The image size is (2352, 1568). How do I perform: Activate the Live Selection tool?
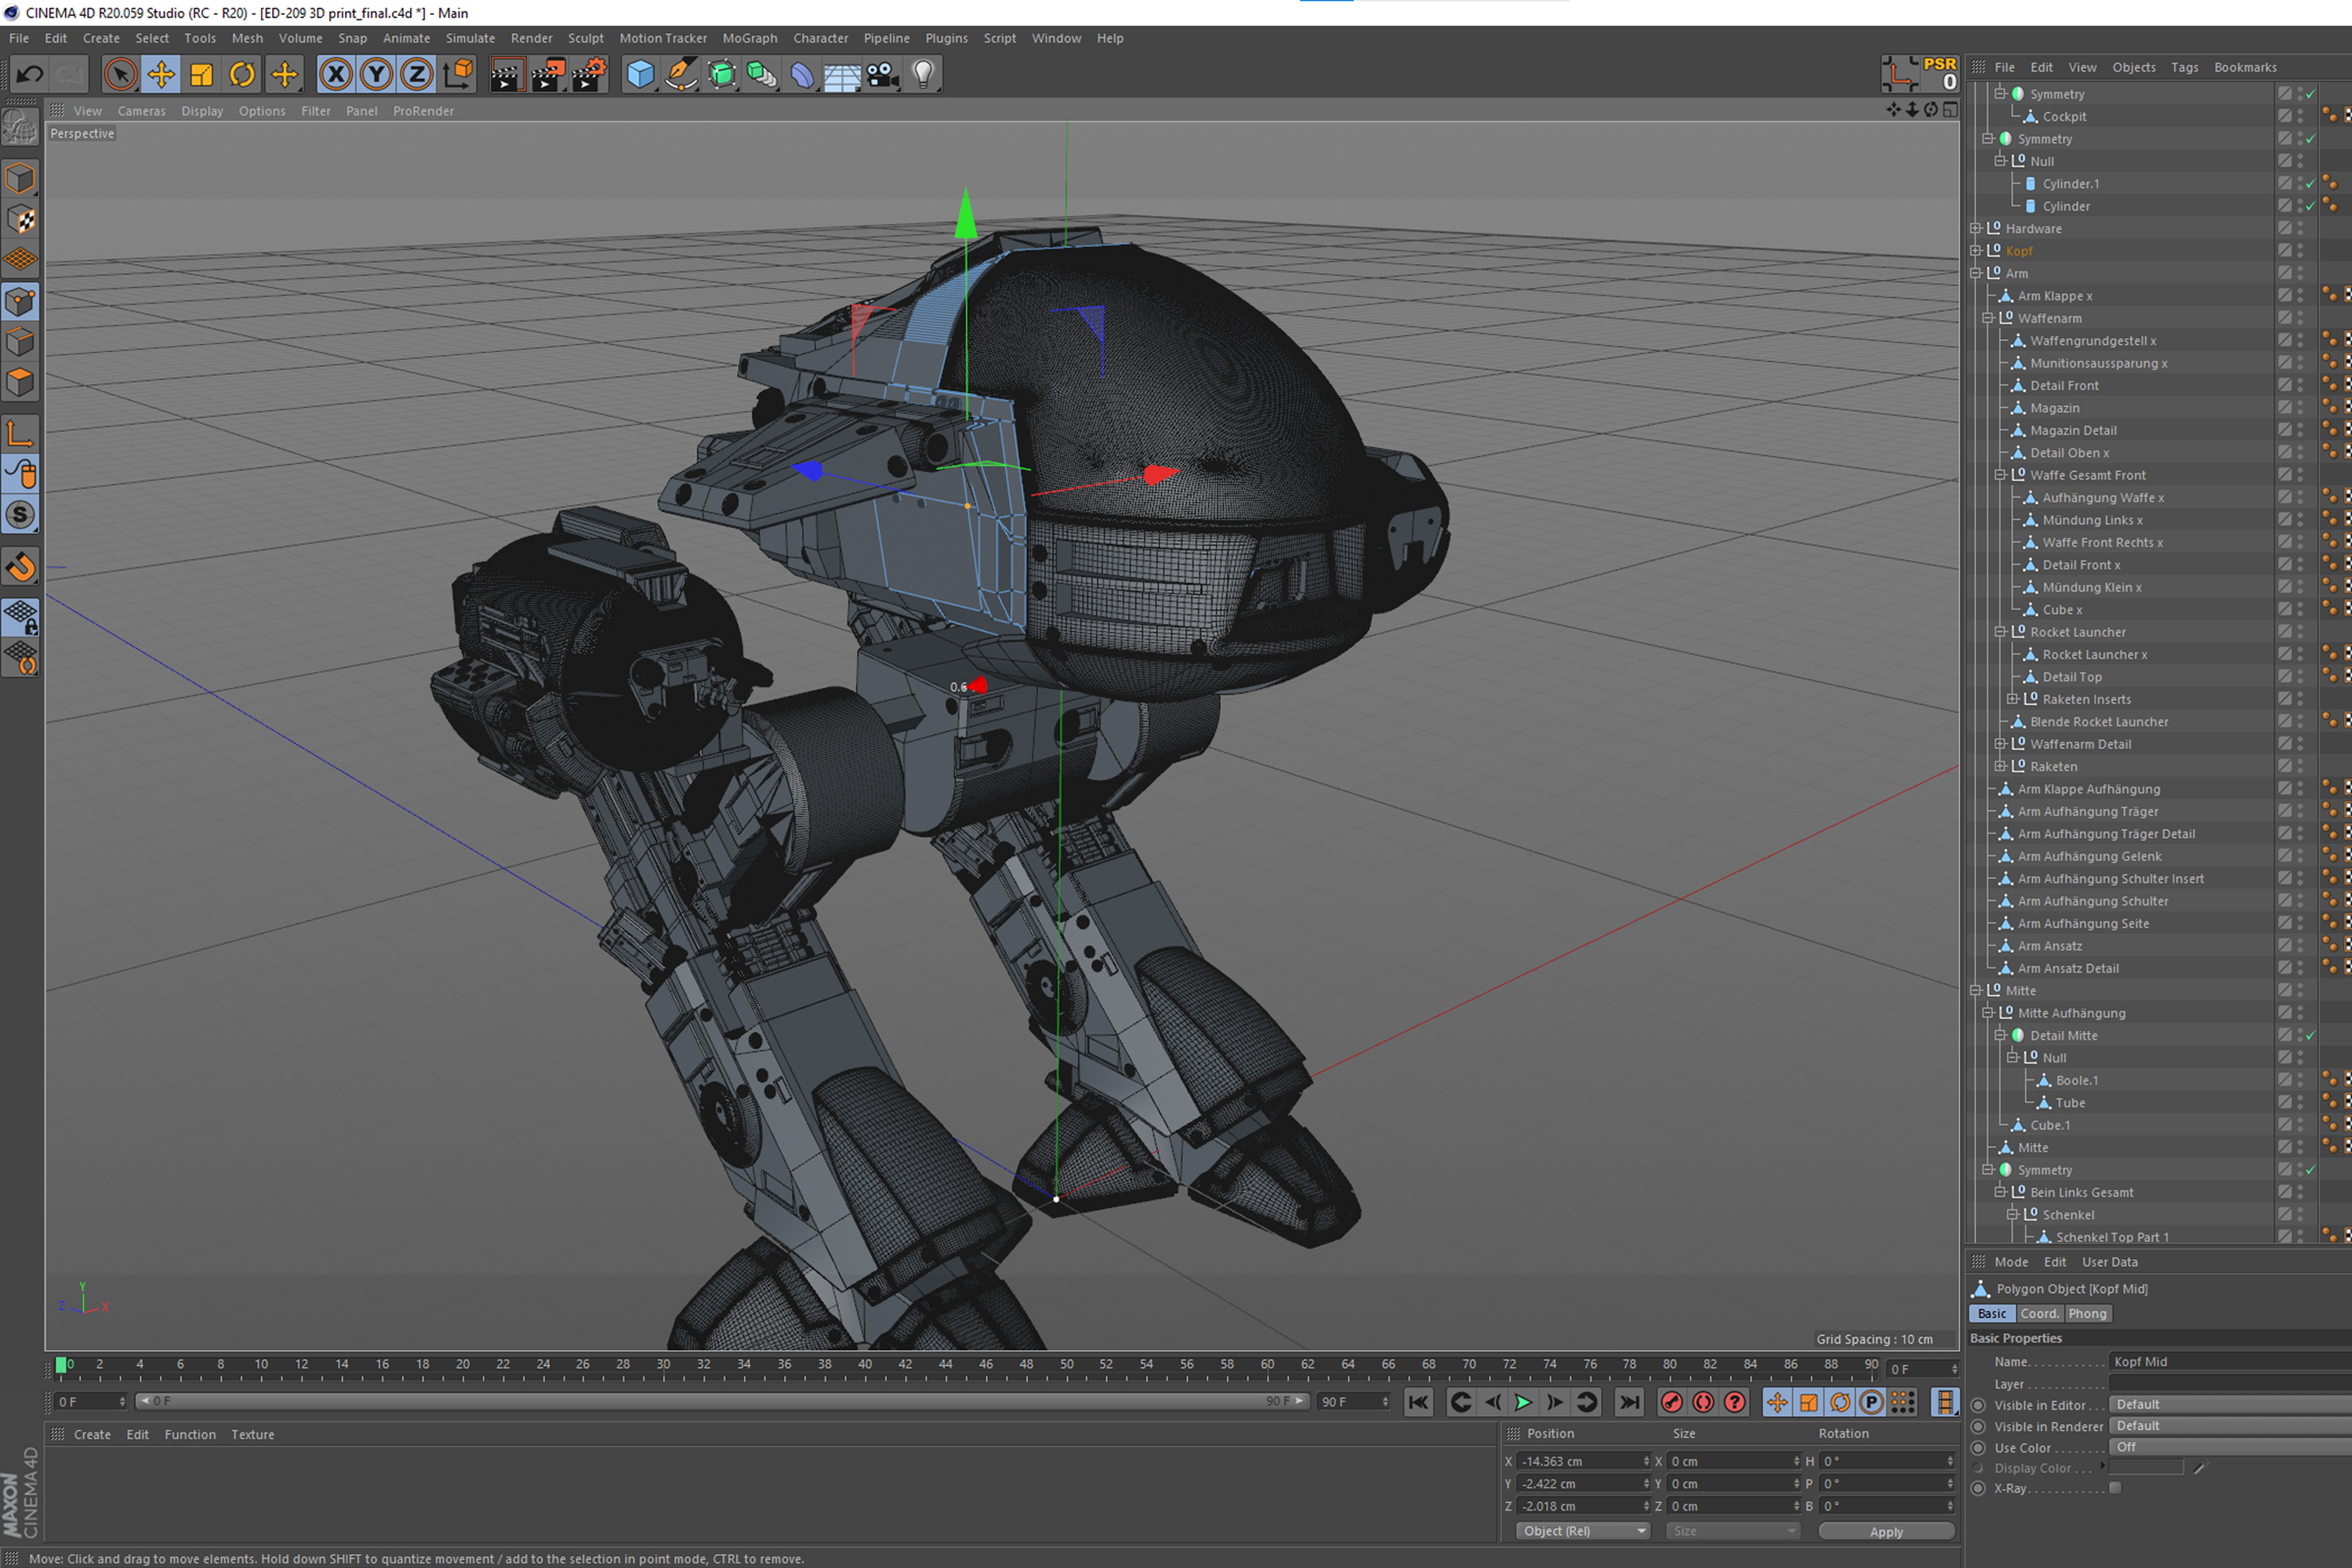[121, 74]
